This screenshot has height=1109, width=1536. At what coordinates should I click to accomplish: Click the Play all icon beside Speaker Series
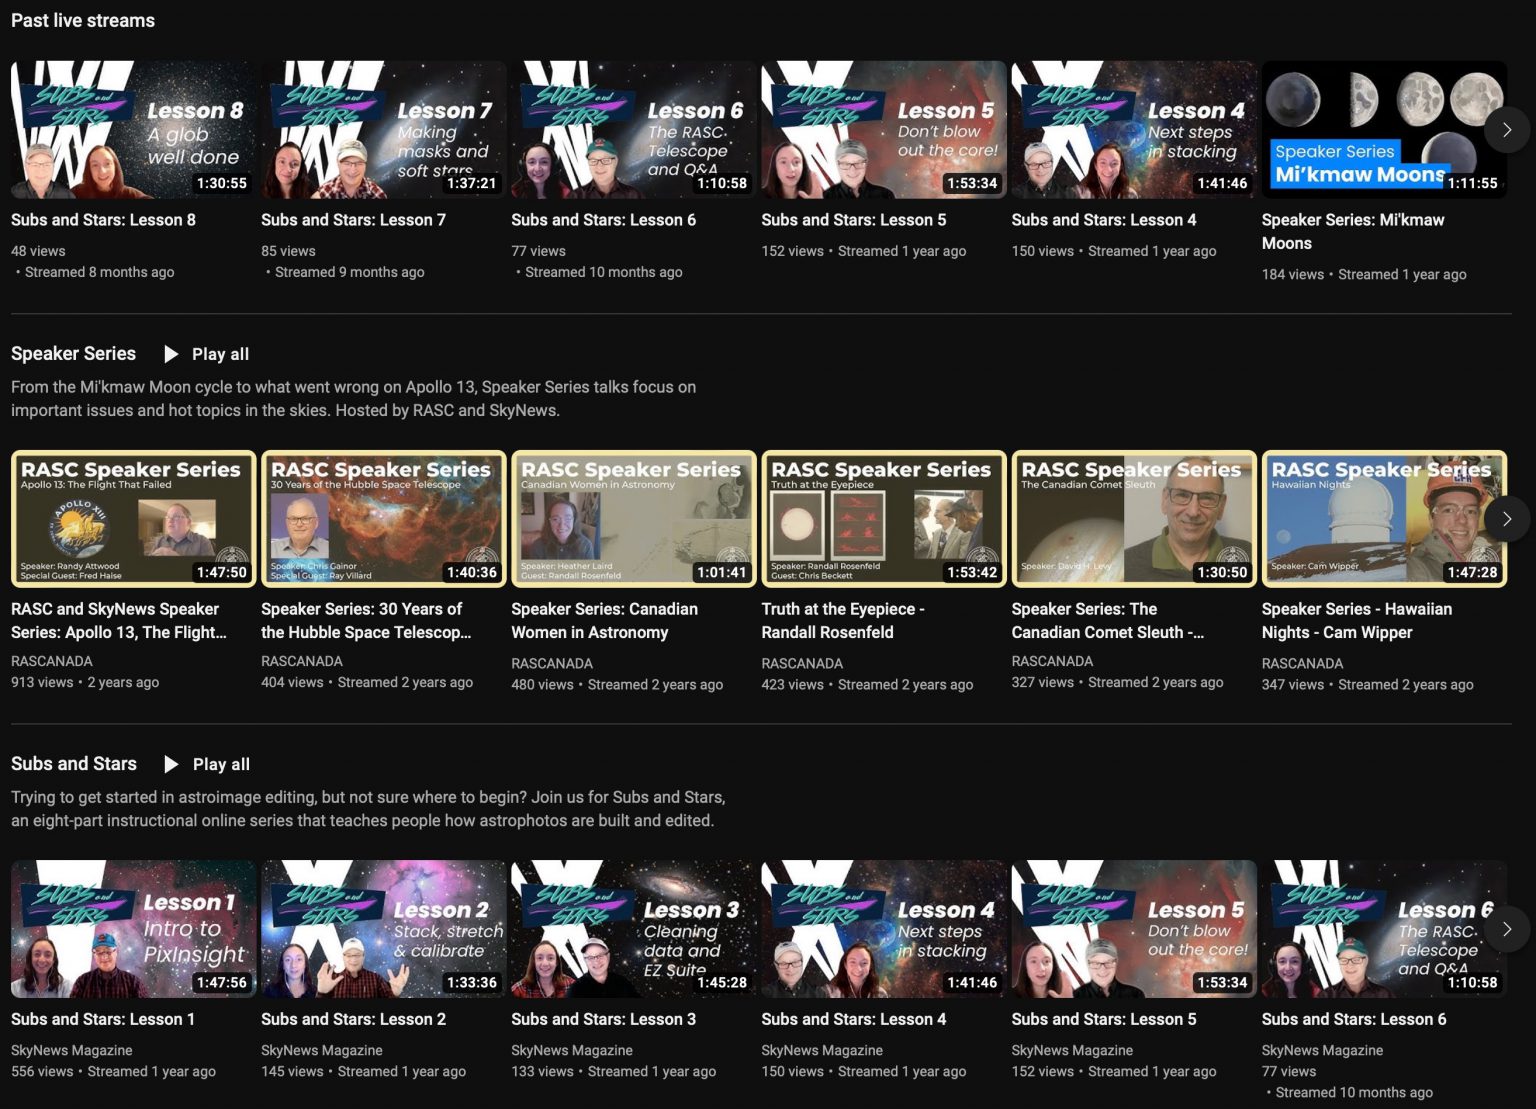tap(171, 354)
